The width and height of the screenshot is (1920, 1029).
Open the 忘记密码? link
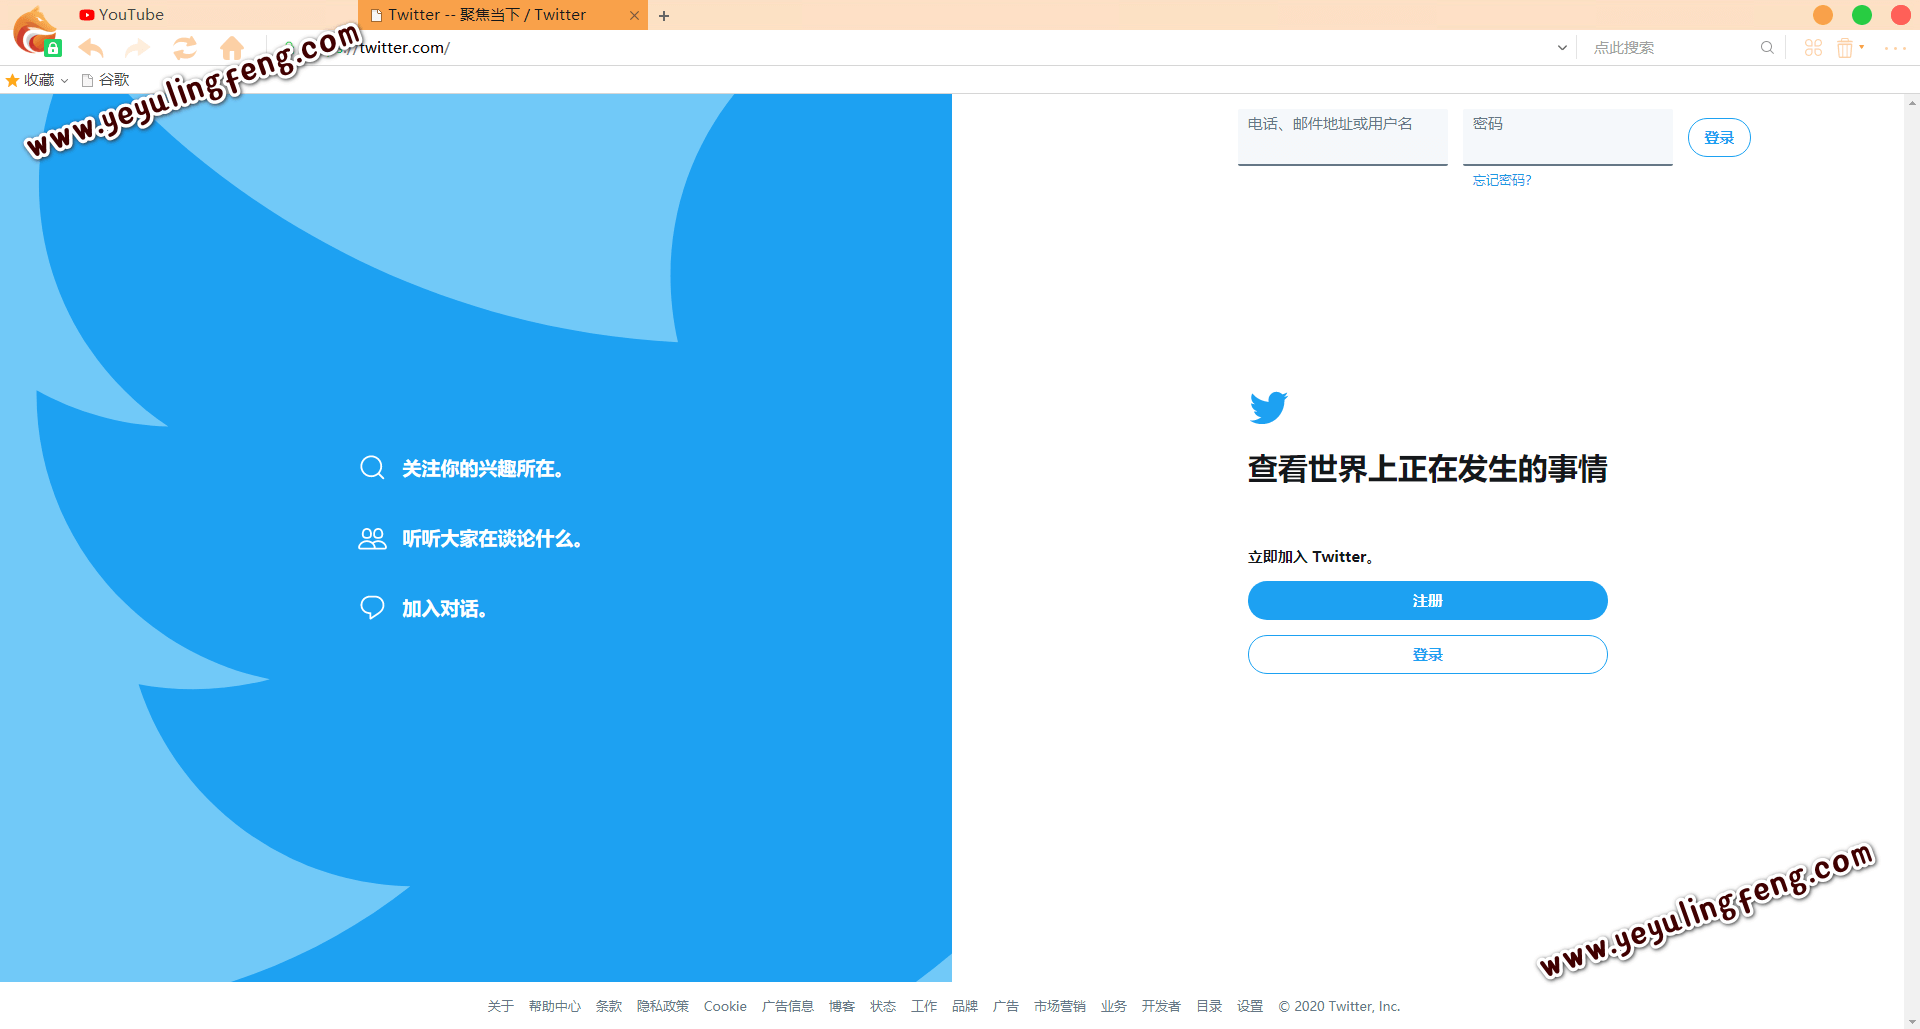point(1502,180)
